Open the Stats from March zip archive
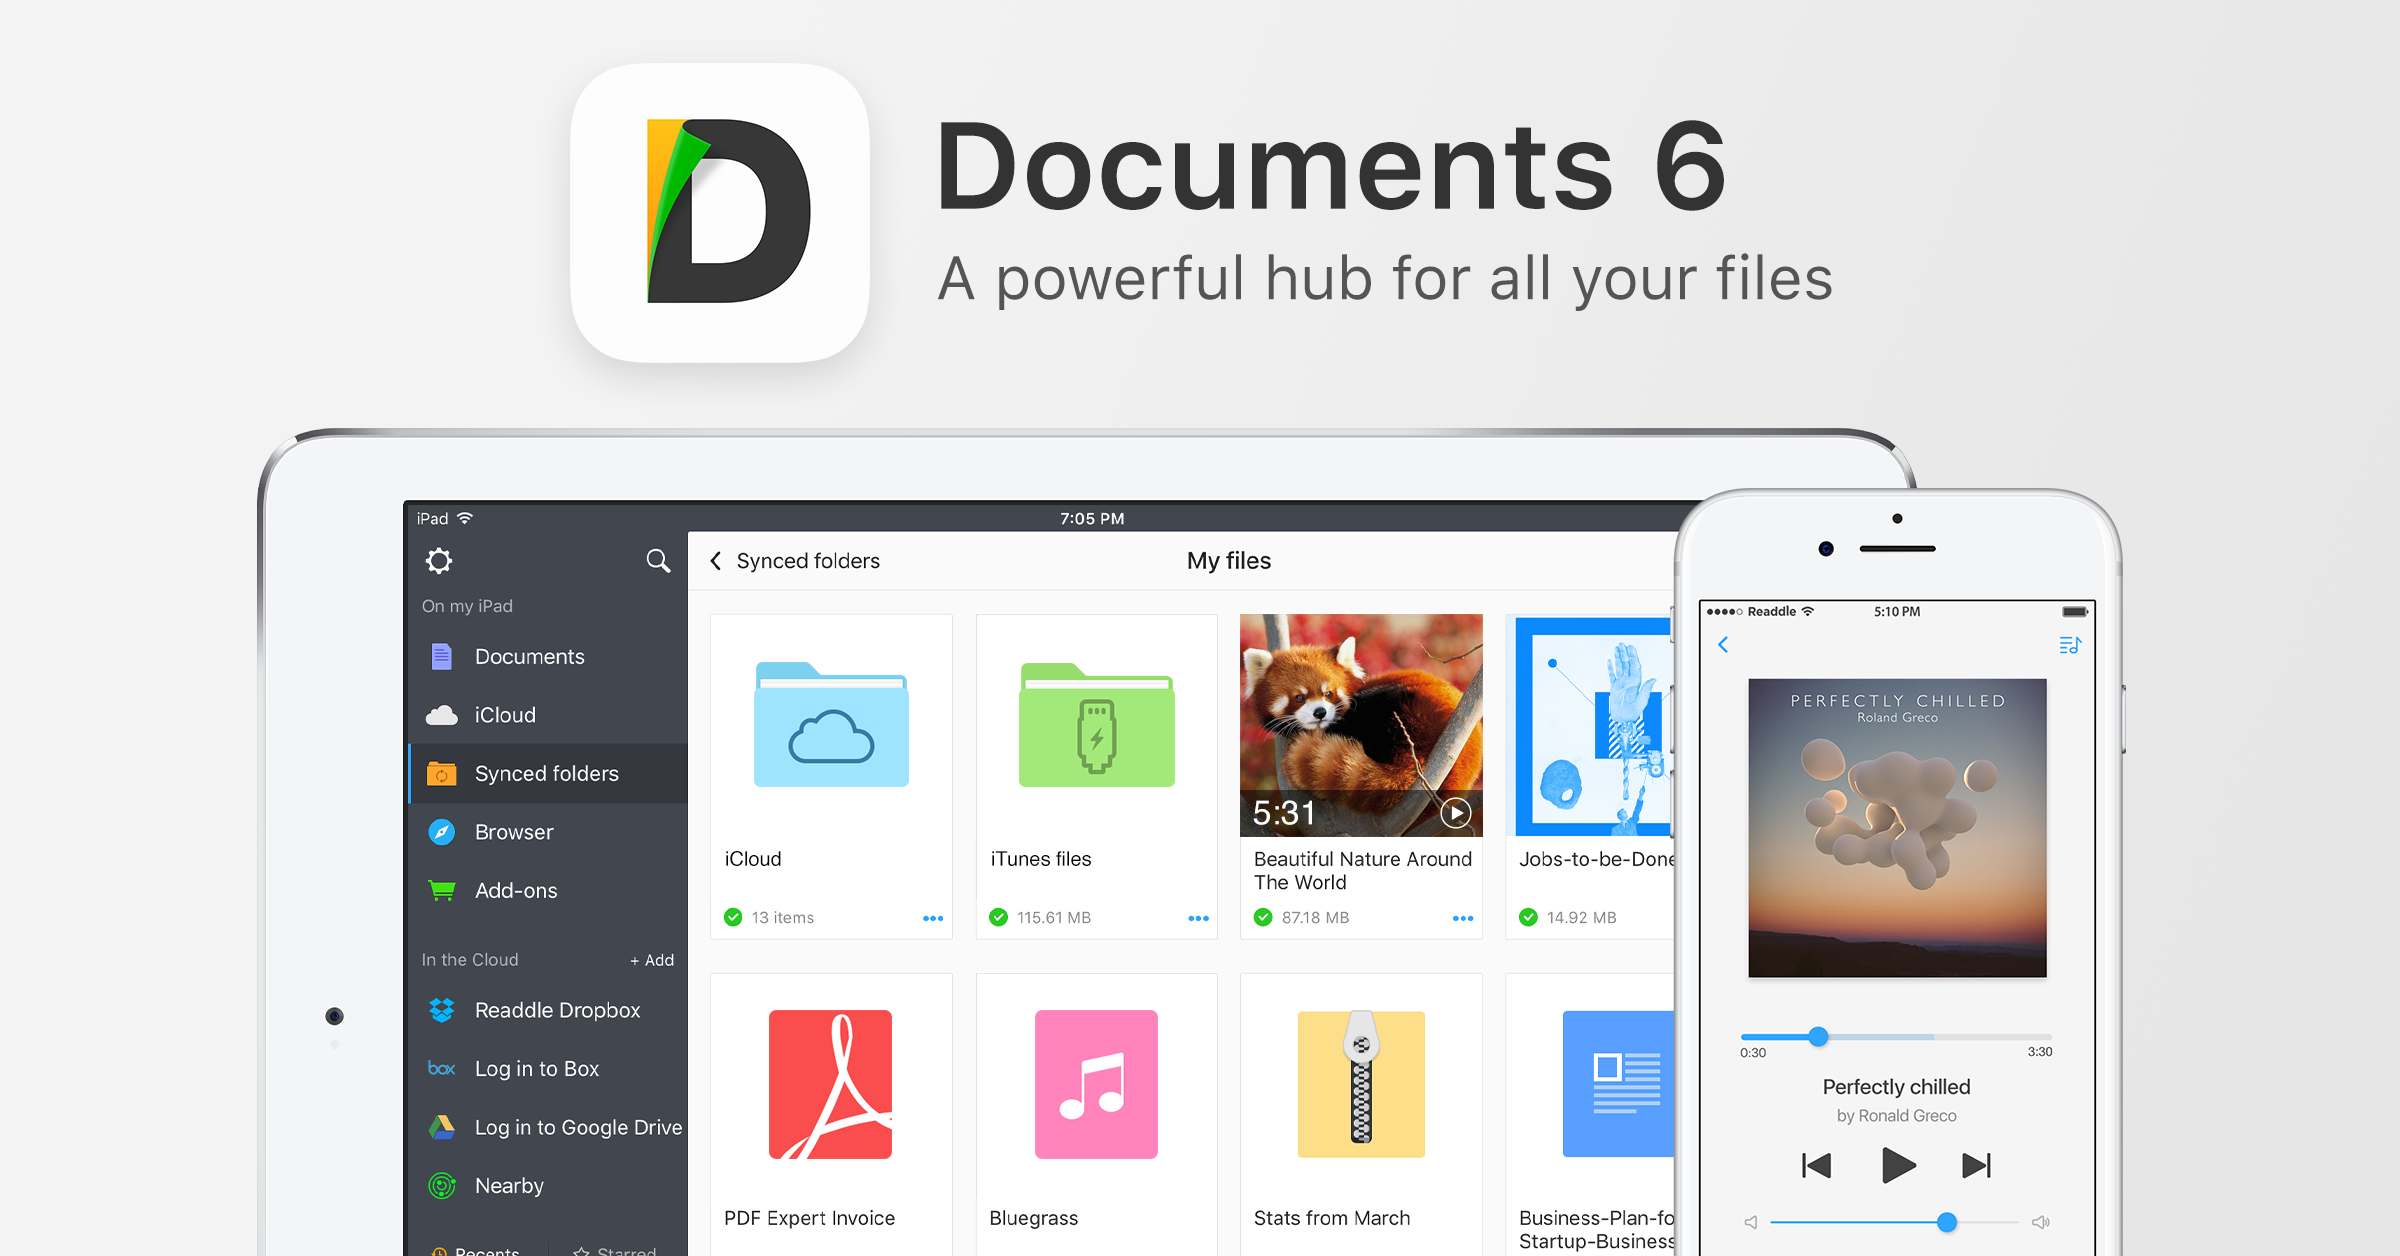The width and height of the screenshot is (2400, 1256). coord(1360,1084)
